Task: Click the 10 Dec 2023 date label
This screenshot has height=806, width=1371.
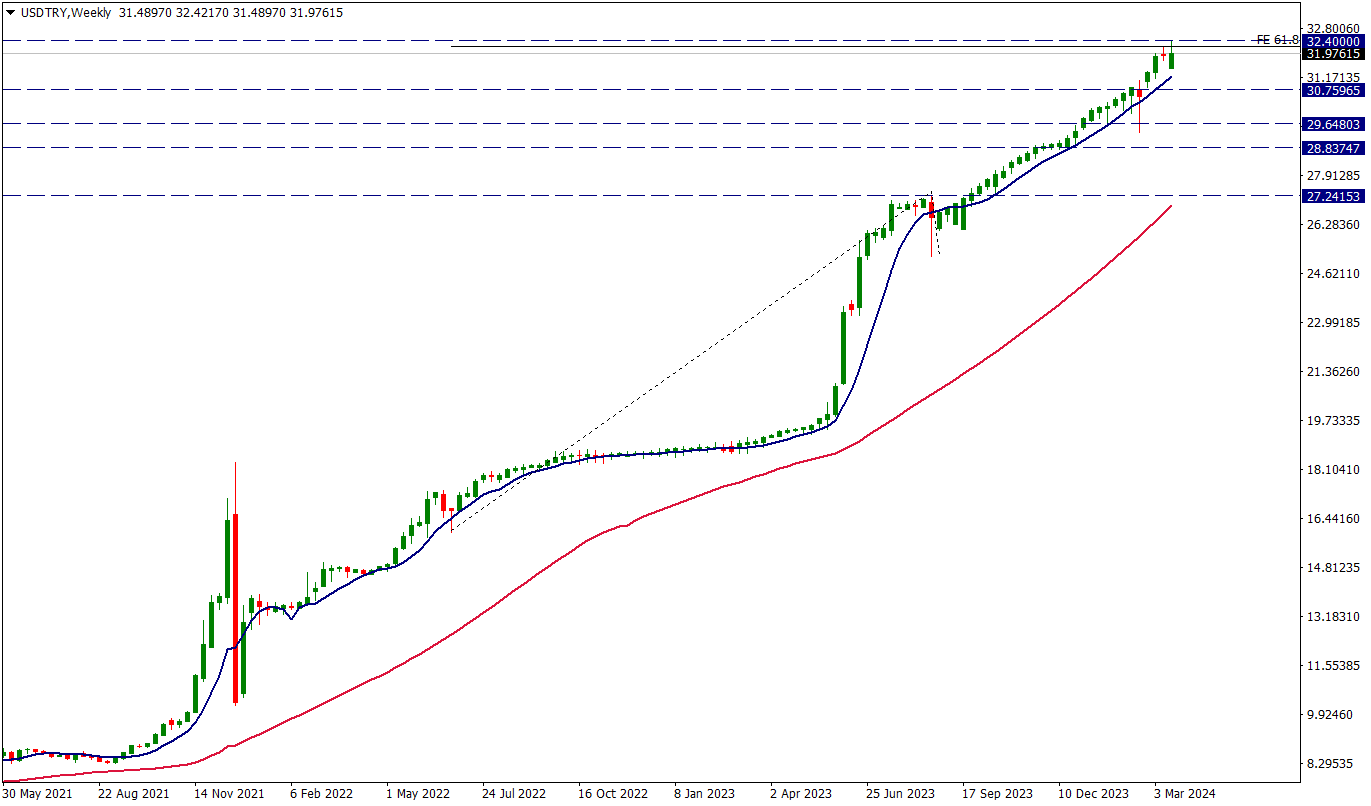Action: (x=1095, y=794)
